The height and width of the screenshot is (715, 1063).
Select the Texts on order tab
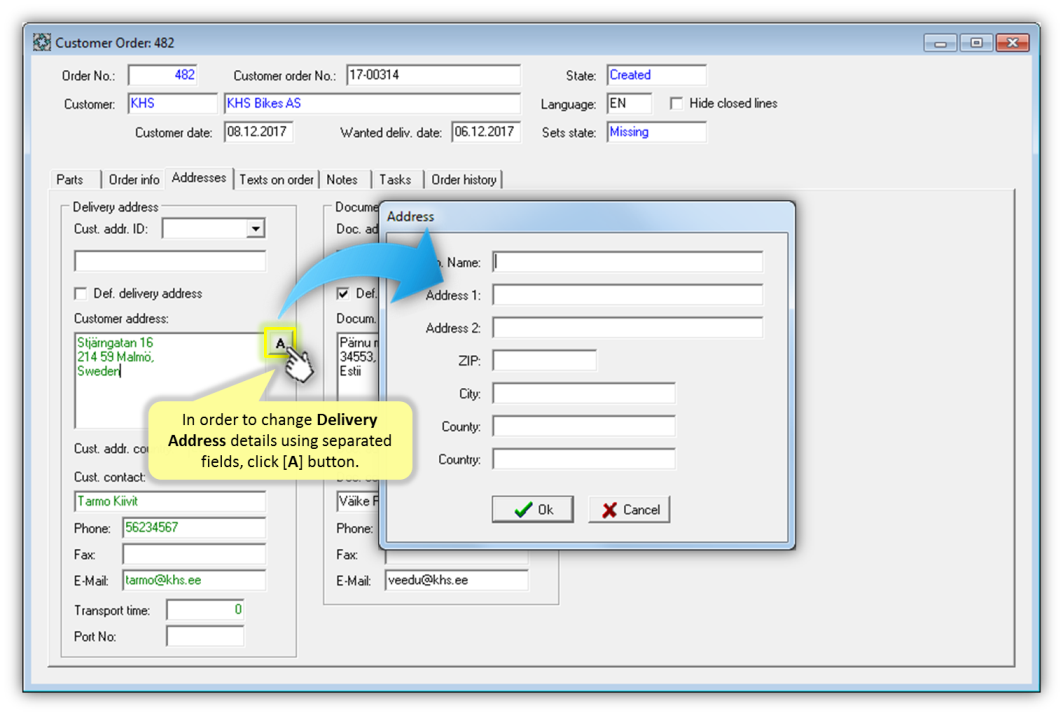click(276, 180)
